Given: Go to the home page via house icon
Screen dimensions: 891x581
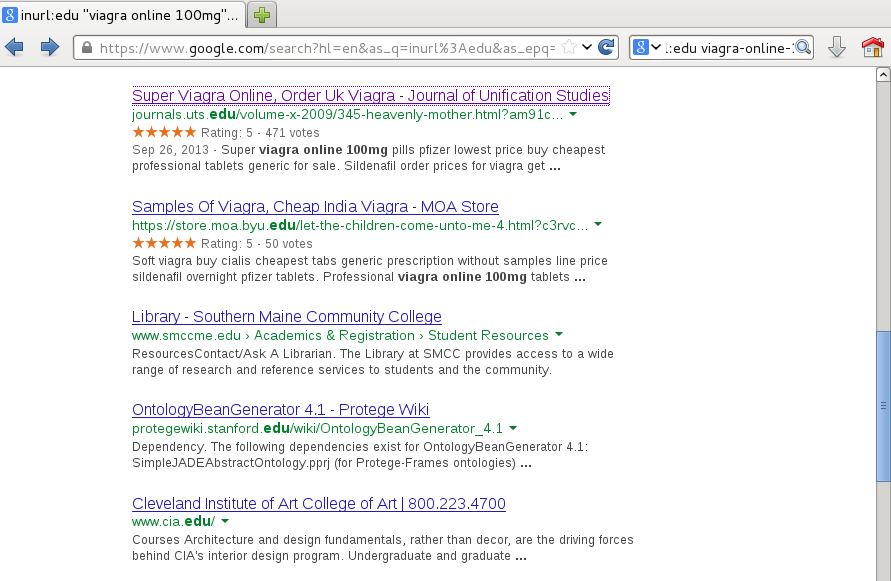Looking at the screenshot, I should point(873,47).
